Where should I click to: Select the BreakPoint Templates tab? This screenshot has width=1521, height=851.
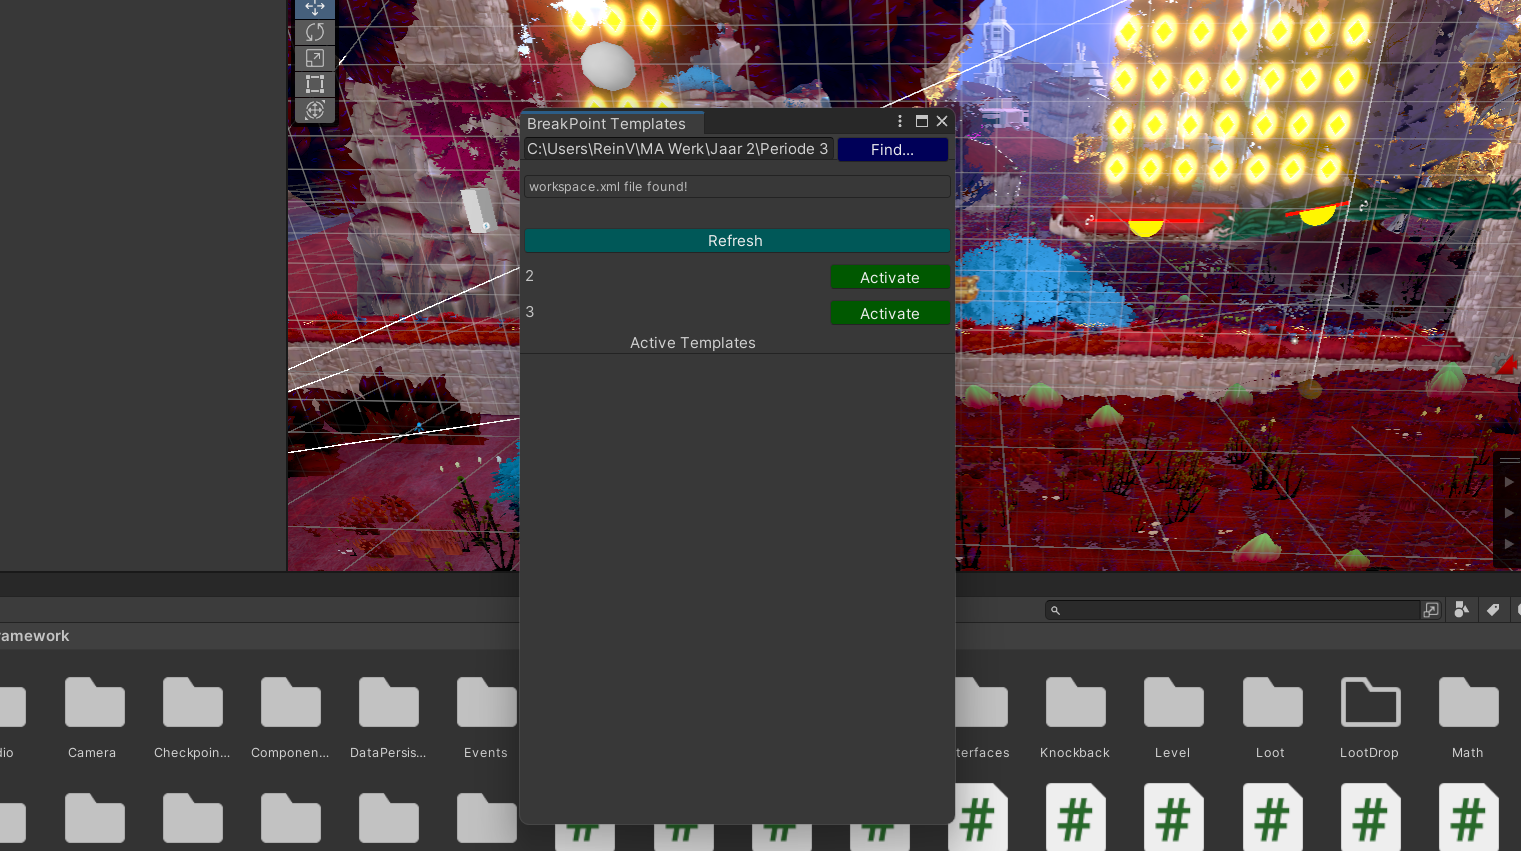click(x=607, y=124)
